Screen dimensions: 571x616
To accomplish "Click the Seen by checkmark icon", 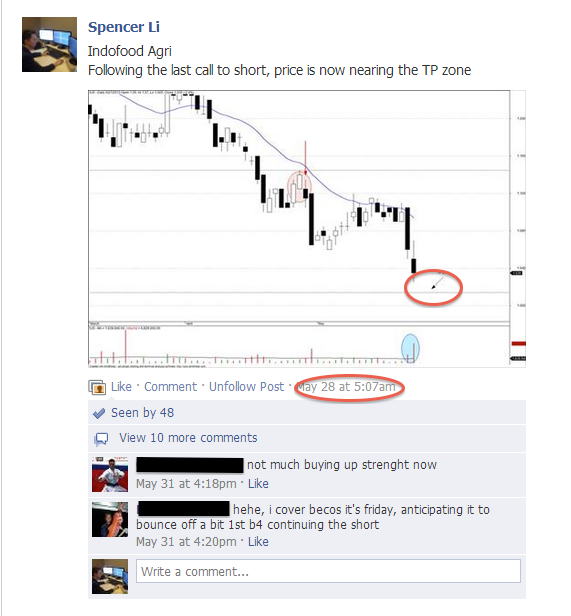I will click(x=99, y=413).
